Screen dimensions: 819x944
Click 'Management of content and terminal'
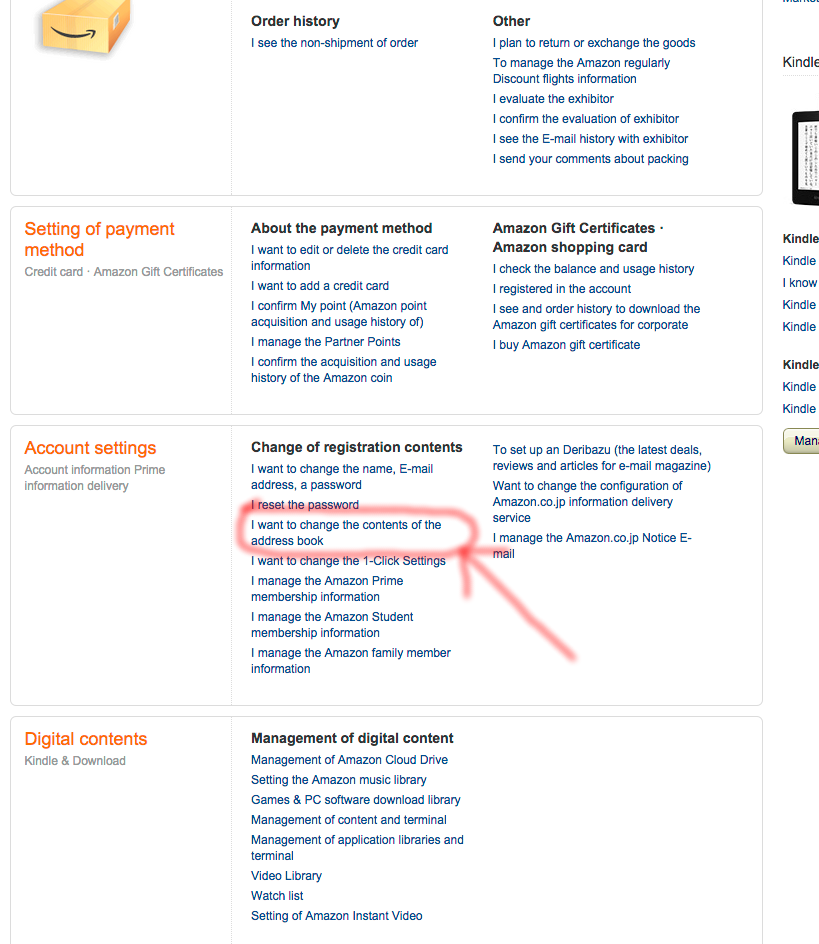coord(349,819)
